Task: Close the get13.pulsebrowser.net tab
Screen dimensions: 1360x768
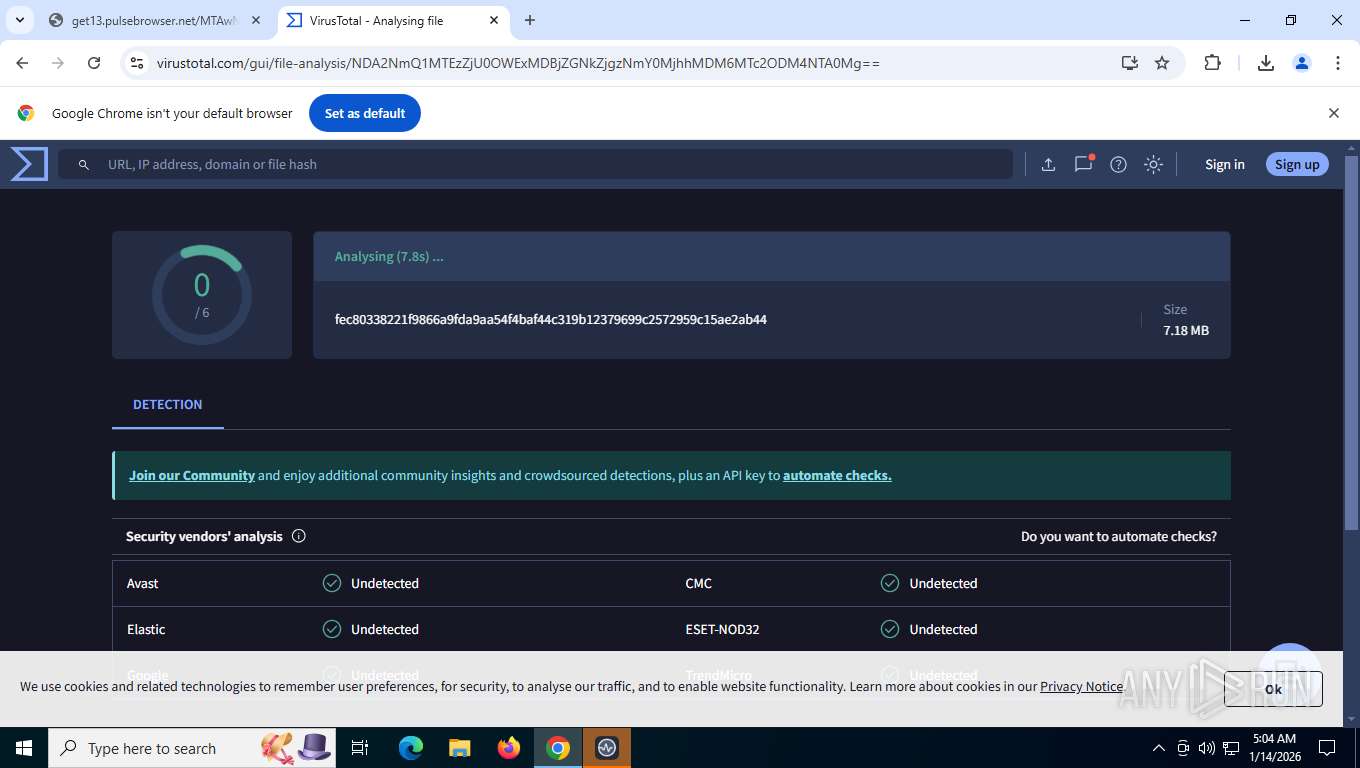Action: pyautogui.click(x=256, y=20)
